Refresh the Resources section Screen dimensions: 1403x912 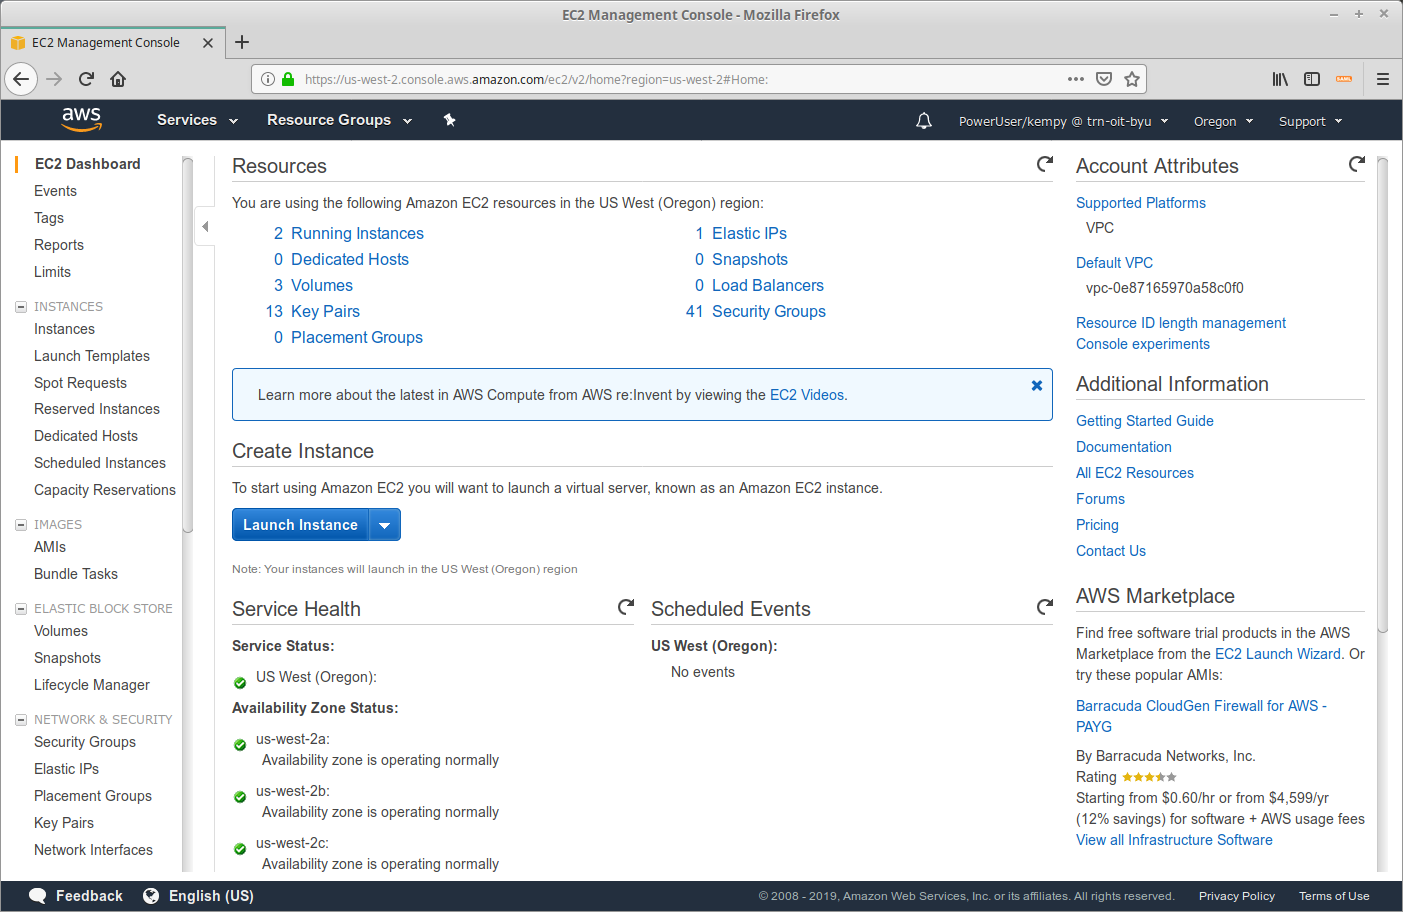pos(1045,164)
